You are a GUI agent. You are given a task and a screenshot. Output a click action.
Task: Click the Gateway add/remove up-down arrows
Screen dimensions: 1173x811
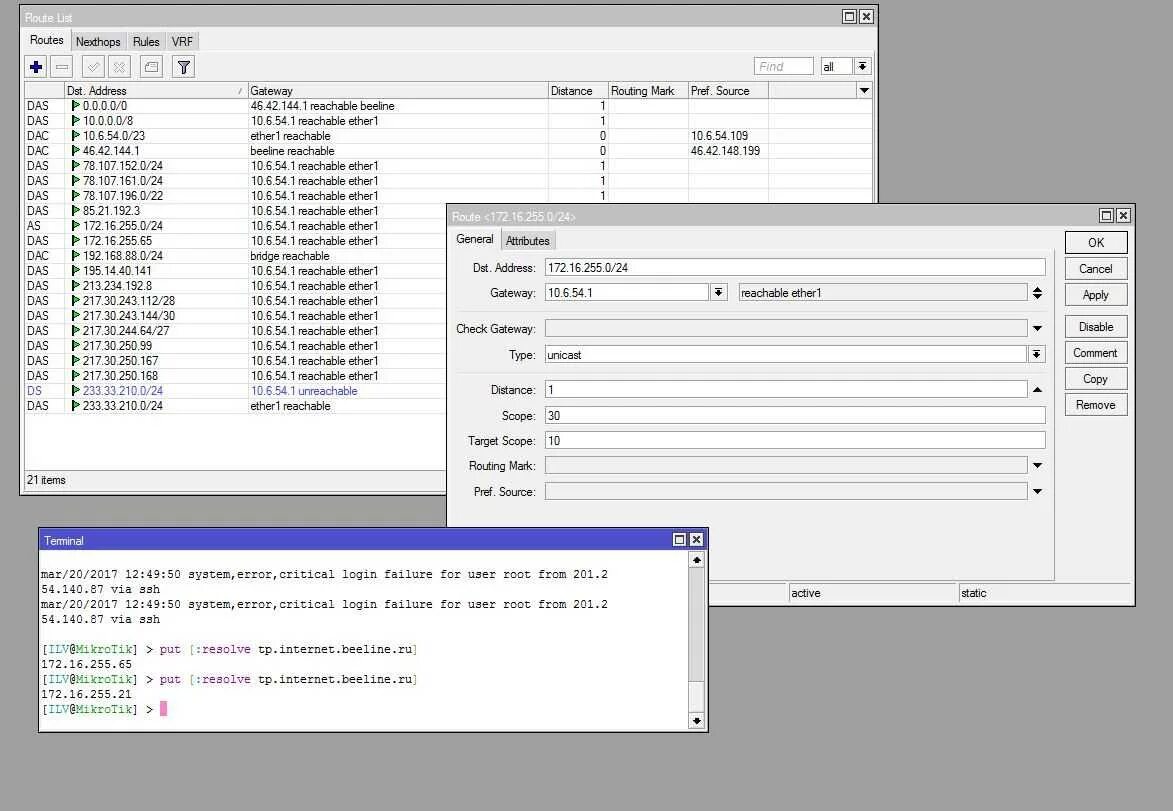coord(1038,293)
